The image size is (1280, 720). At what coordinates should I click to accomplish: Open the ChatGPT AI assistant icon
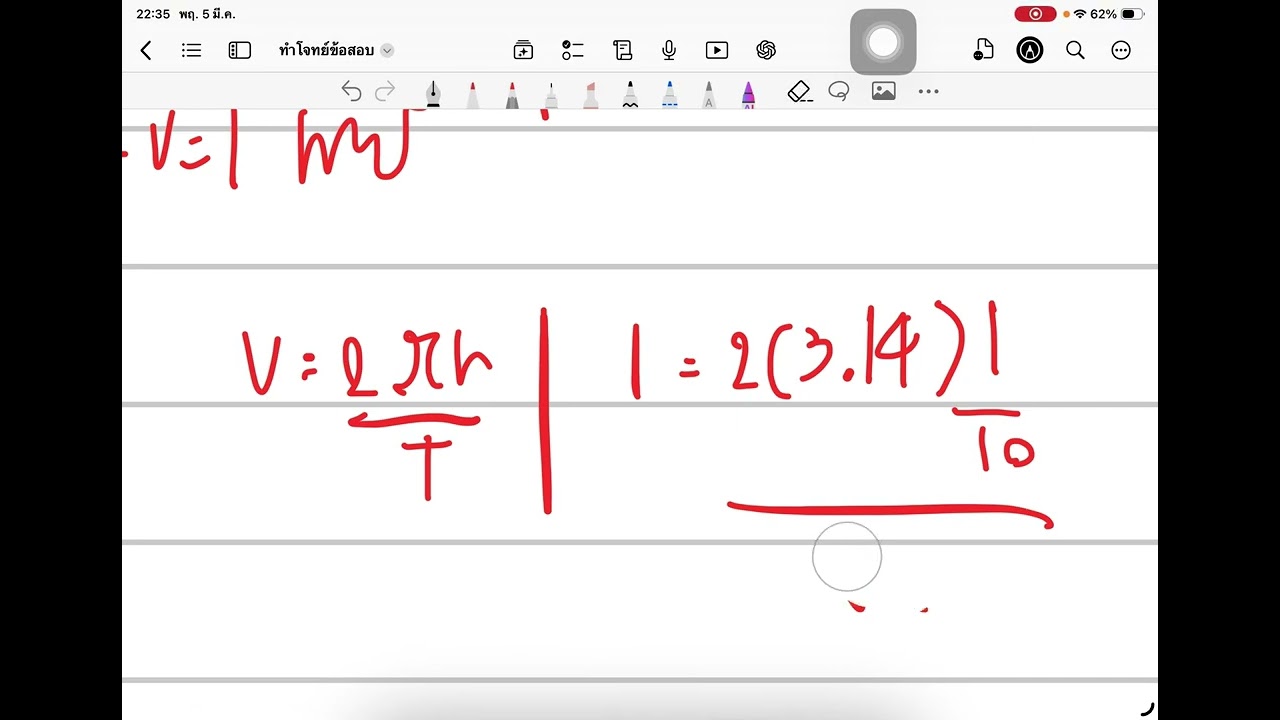767,50
